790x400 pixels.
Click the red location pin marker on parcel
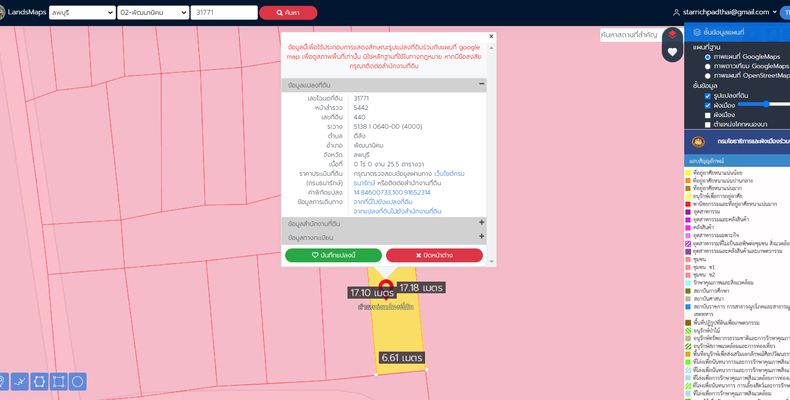point(386,288)
